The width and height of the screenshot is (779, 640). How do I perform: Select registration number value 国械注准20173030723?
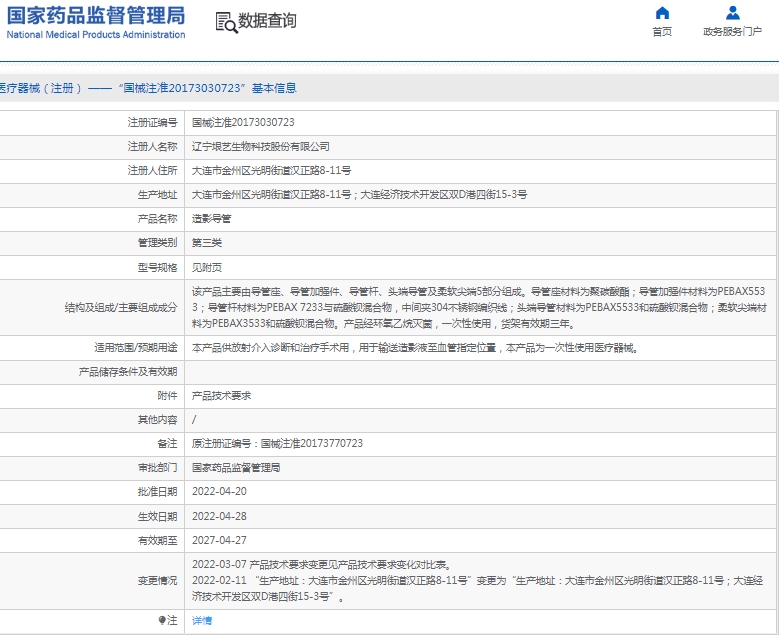click(243, 122)
